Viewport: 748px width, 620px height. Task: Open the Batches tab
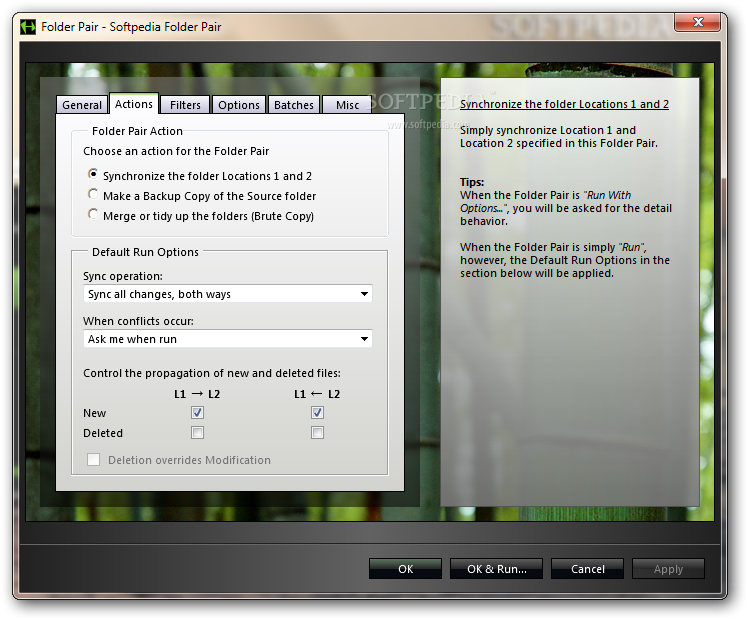(x=294, y=105)
